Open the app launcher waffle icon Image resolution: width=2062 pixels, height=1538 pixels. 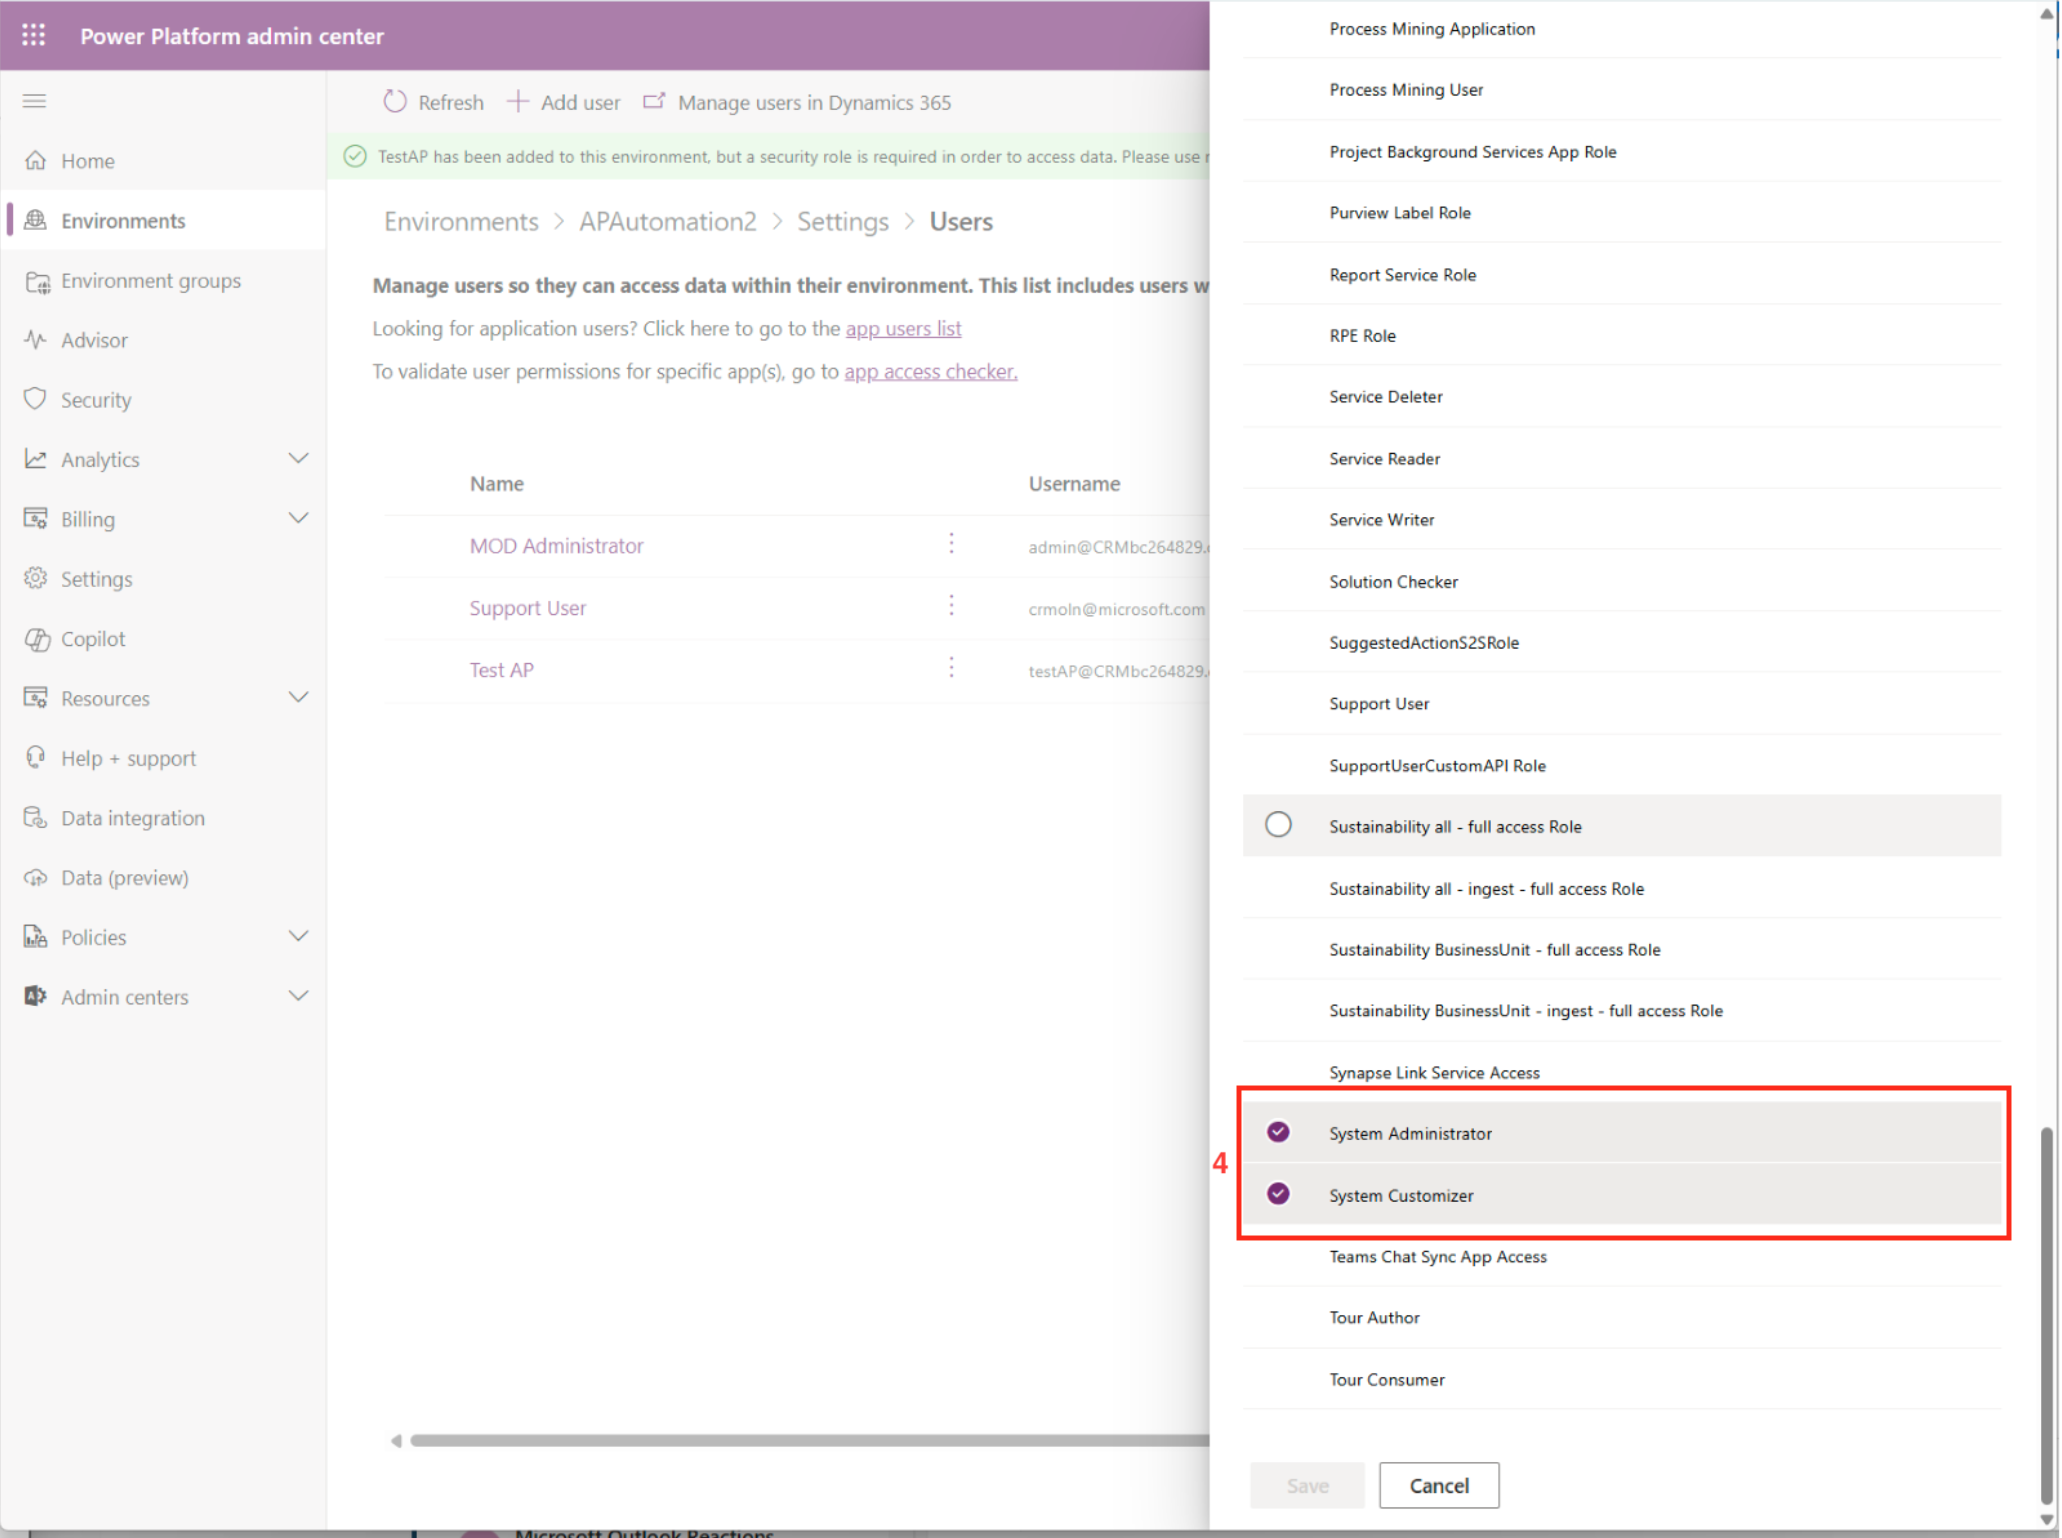34,36
